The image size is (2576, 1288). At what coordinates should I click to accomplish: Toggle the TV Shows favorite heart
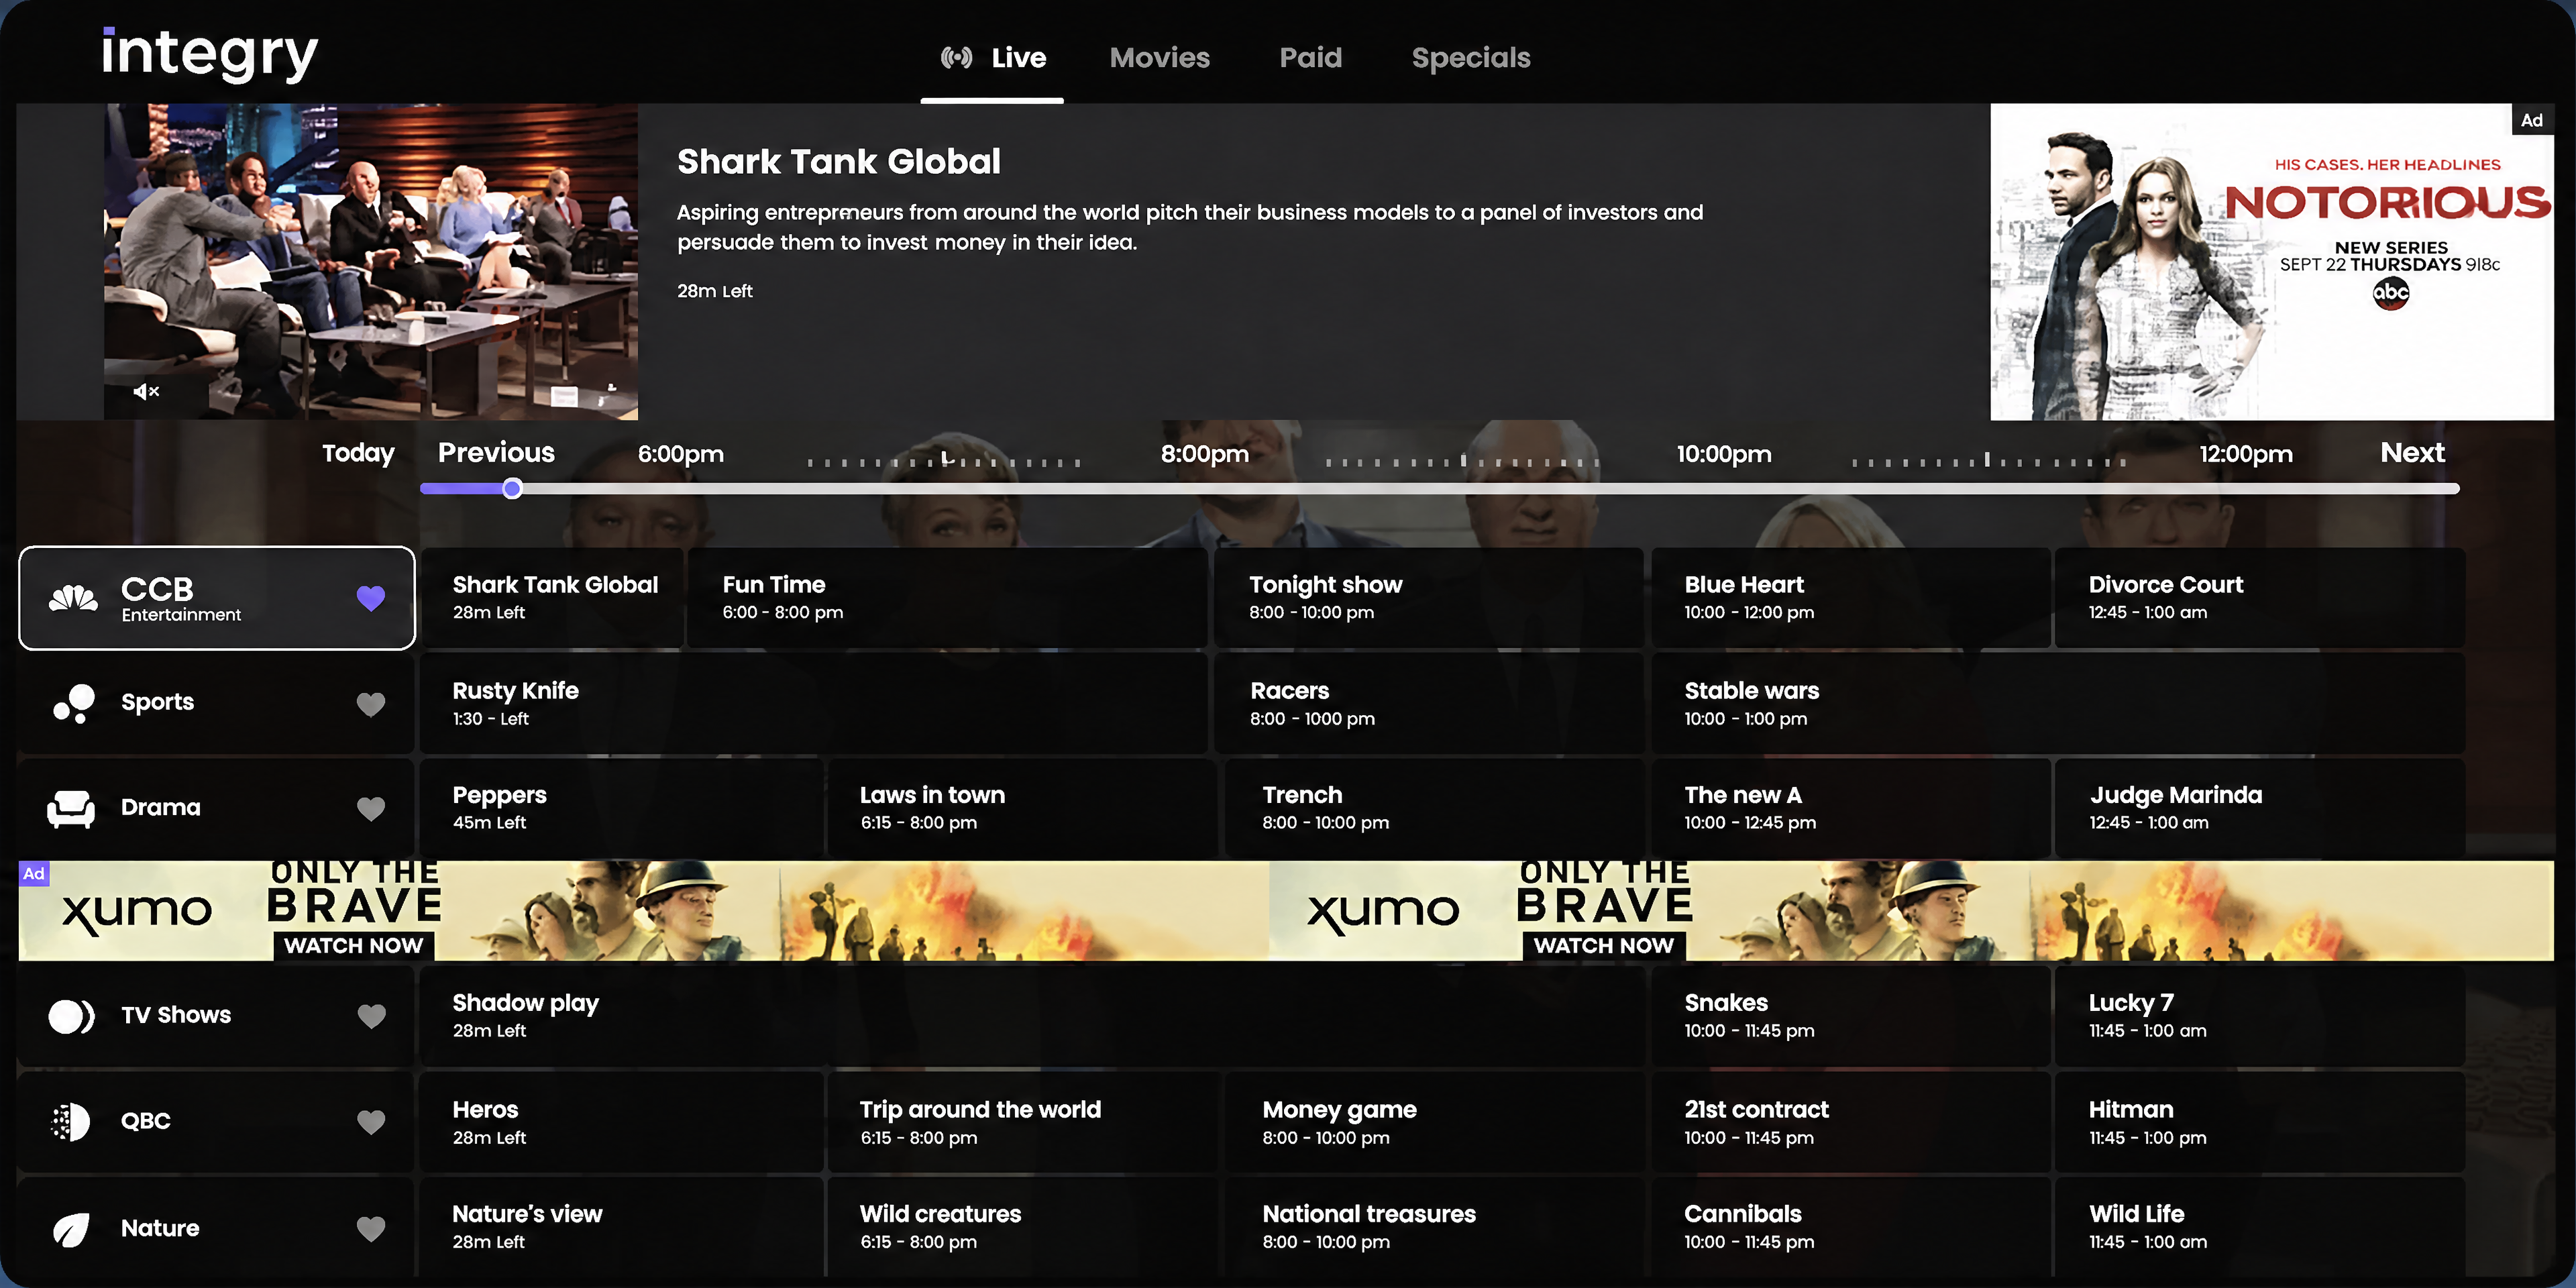(371, 1016)
